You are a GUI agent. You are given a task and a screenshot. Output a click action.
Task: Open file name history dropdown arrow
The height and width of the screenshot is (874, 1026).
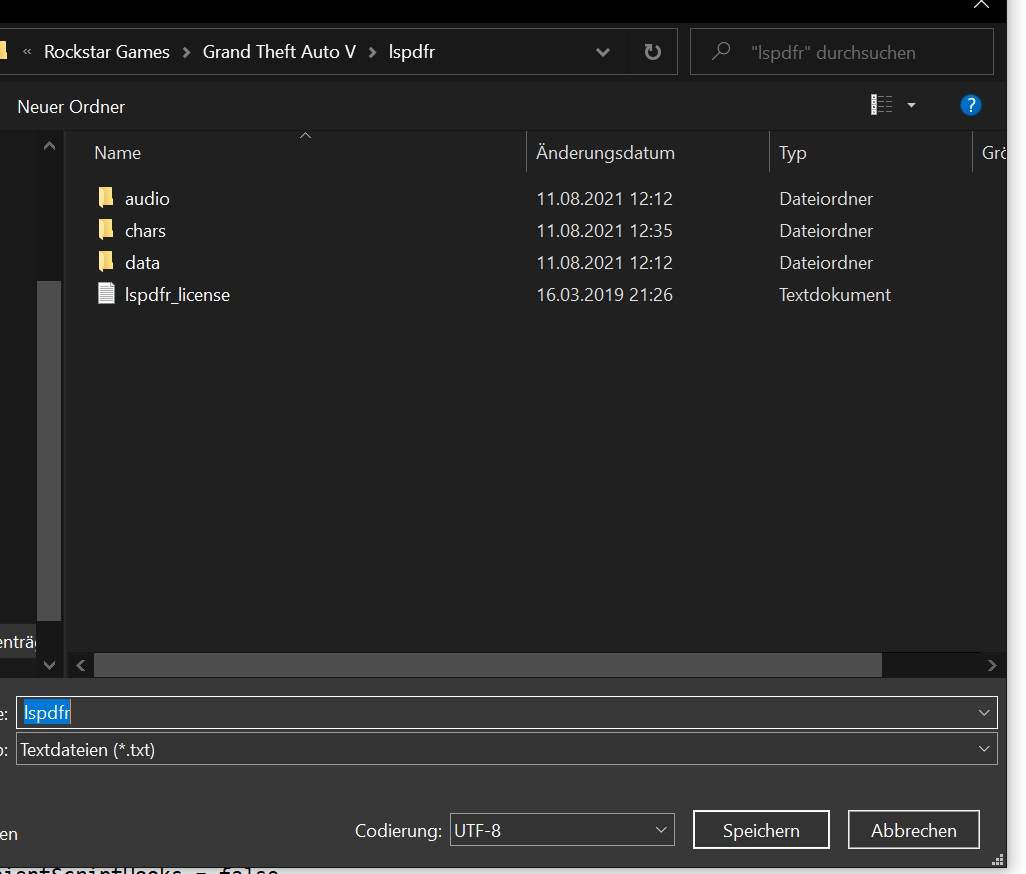[984, 712]
